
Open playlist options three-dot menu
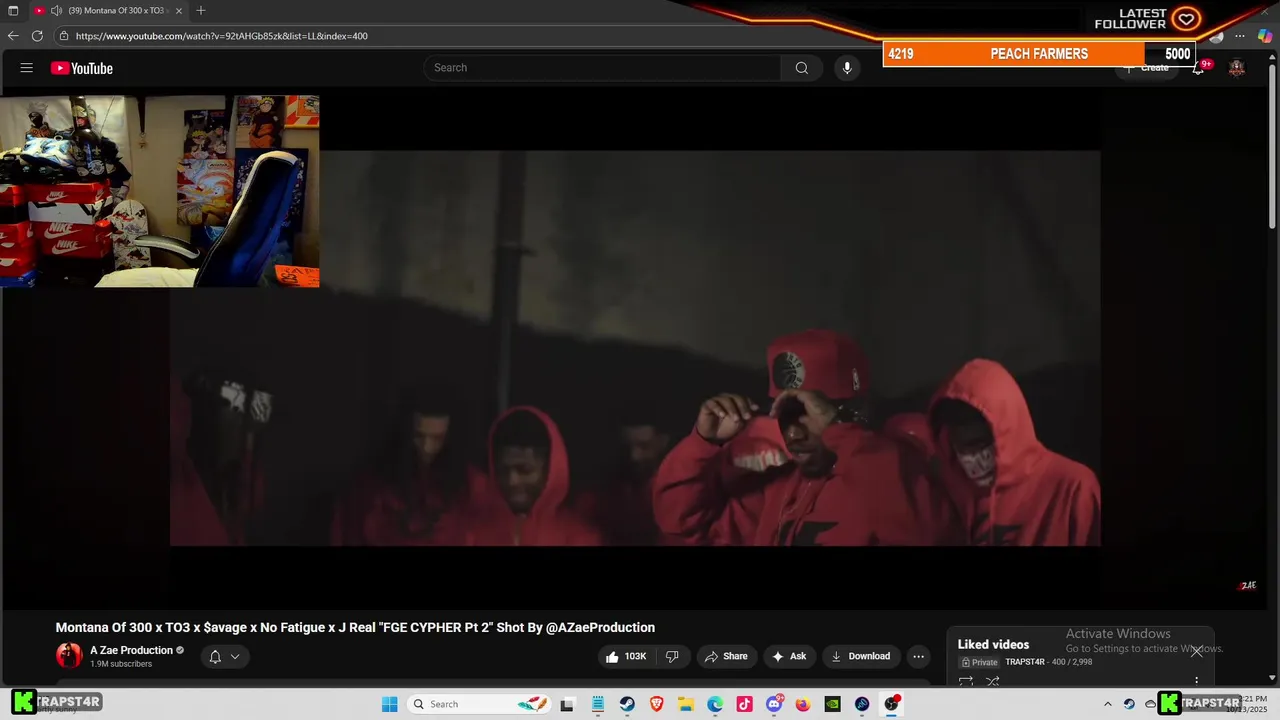1196,682
